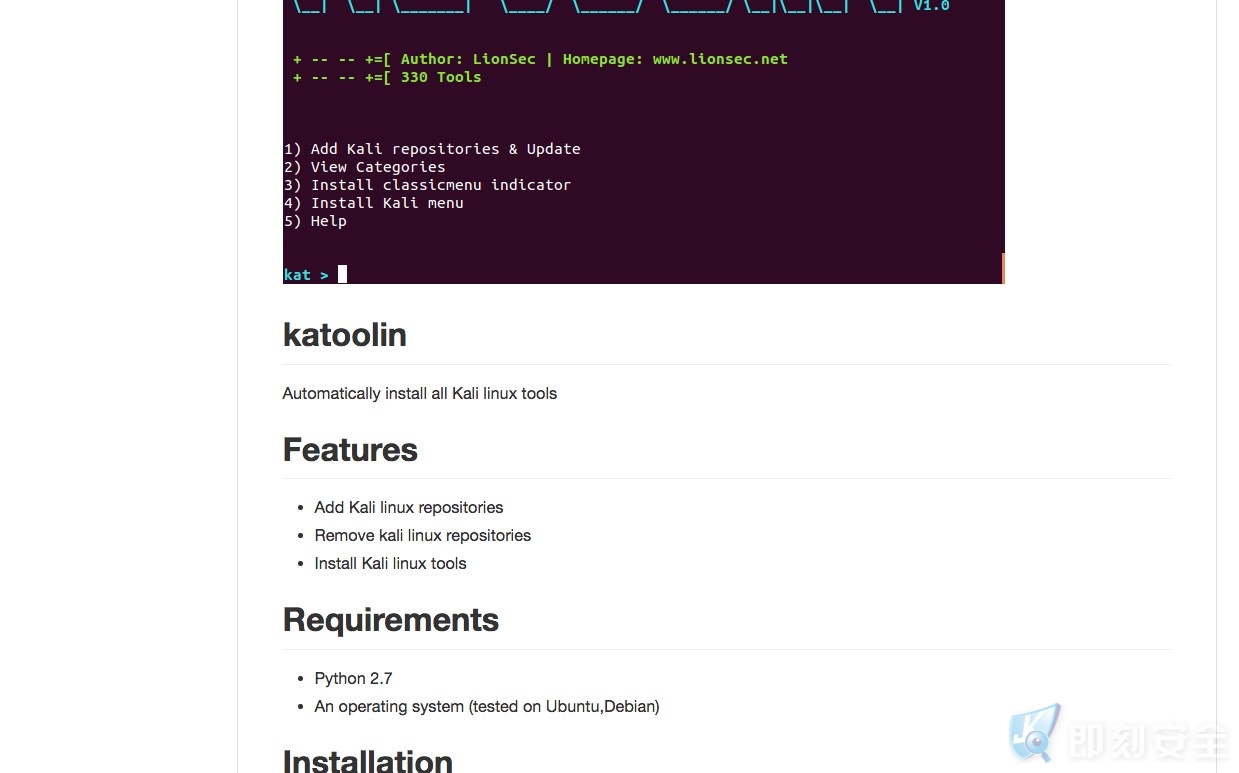The height and width of the screenshot is (773, 1239).
Task: Click 'Add Kali linux repositories' list item
Action: 409,508
